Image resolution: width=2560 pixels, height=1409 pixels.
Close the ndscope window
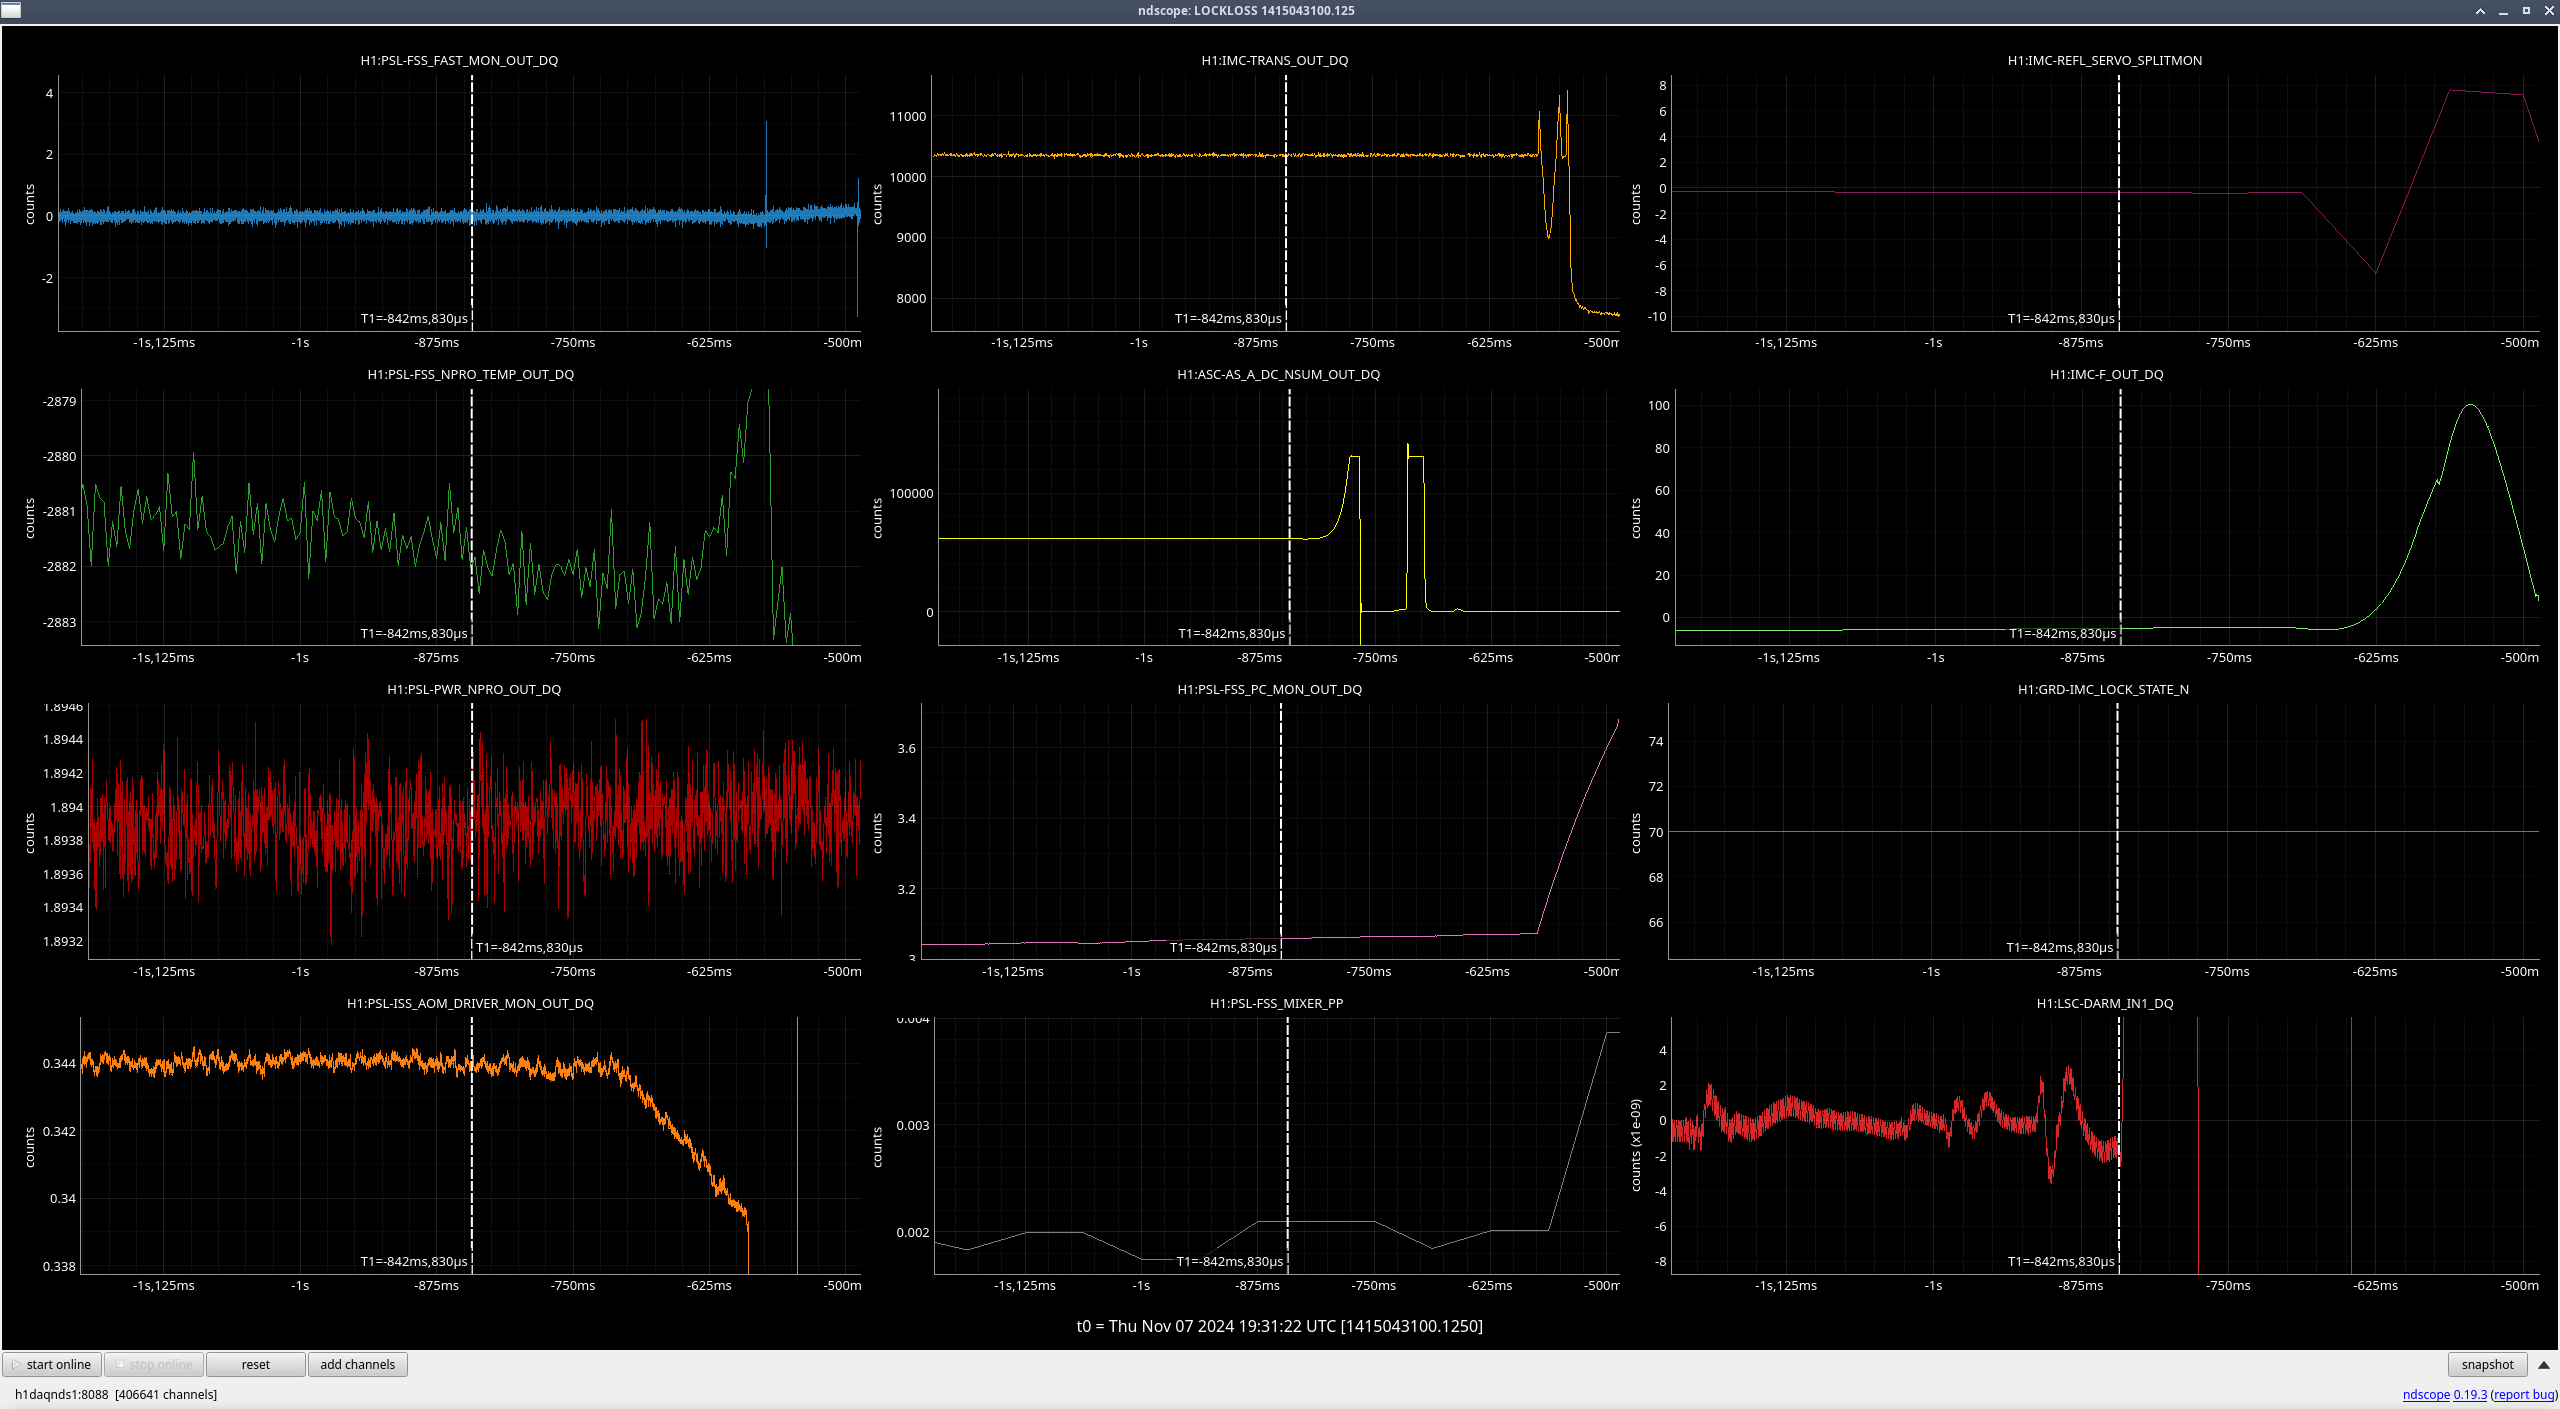pos(2549,11)
